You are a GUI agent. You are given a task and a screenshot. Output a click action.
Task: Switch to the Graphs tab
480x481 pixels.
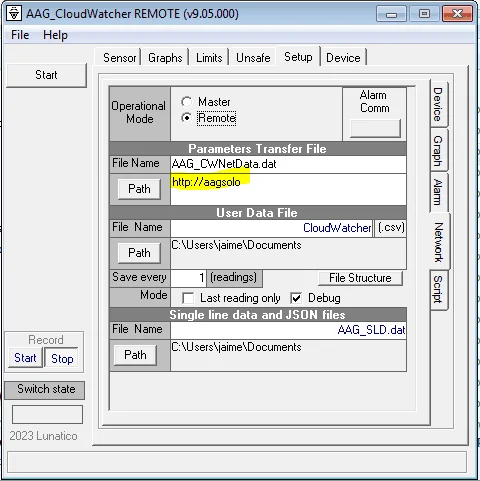[x=165, y=58]
